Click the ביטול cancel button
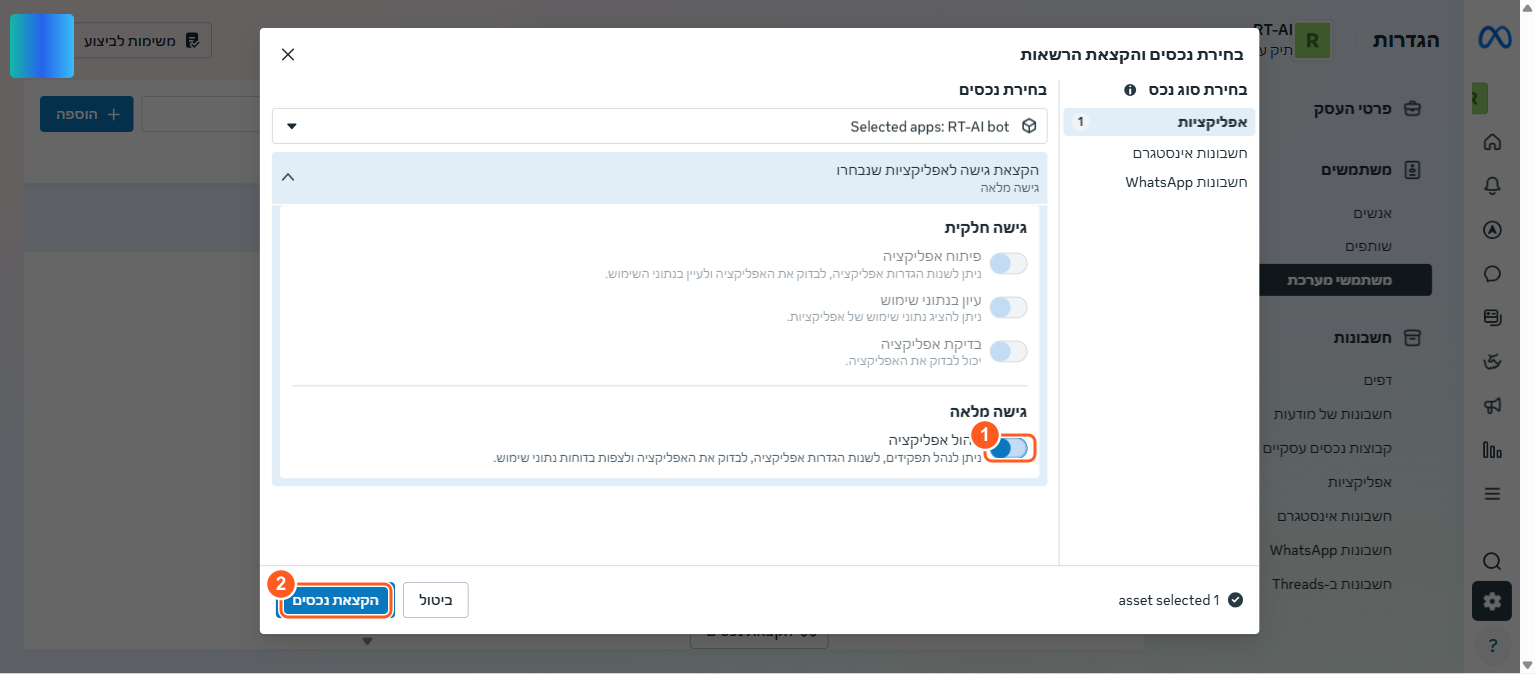This screenshot has height=674, width=1535. pyautogui.click(x=435, y=600)
